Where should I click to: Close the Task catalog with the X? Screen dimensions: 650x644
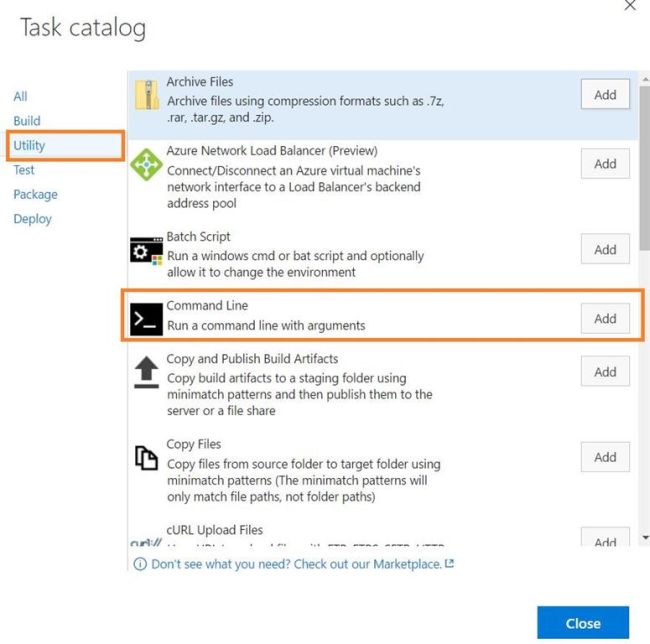(x=630, y=6)
